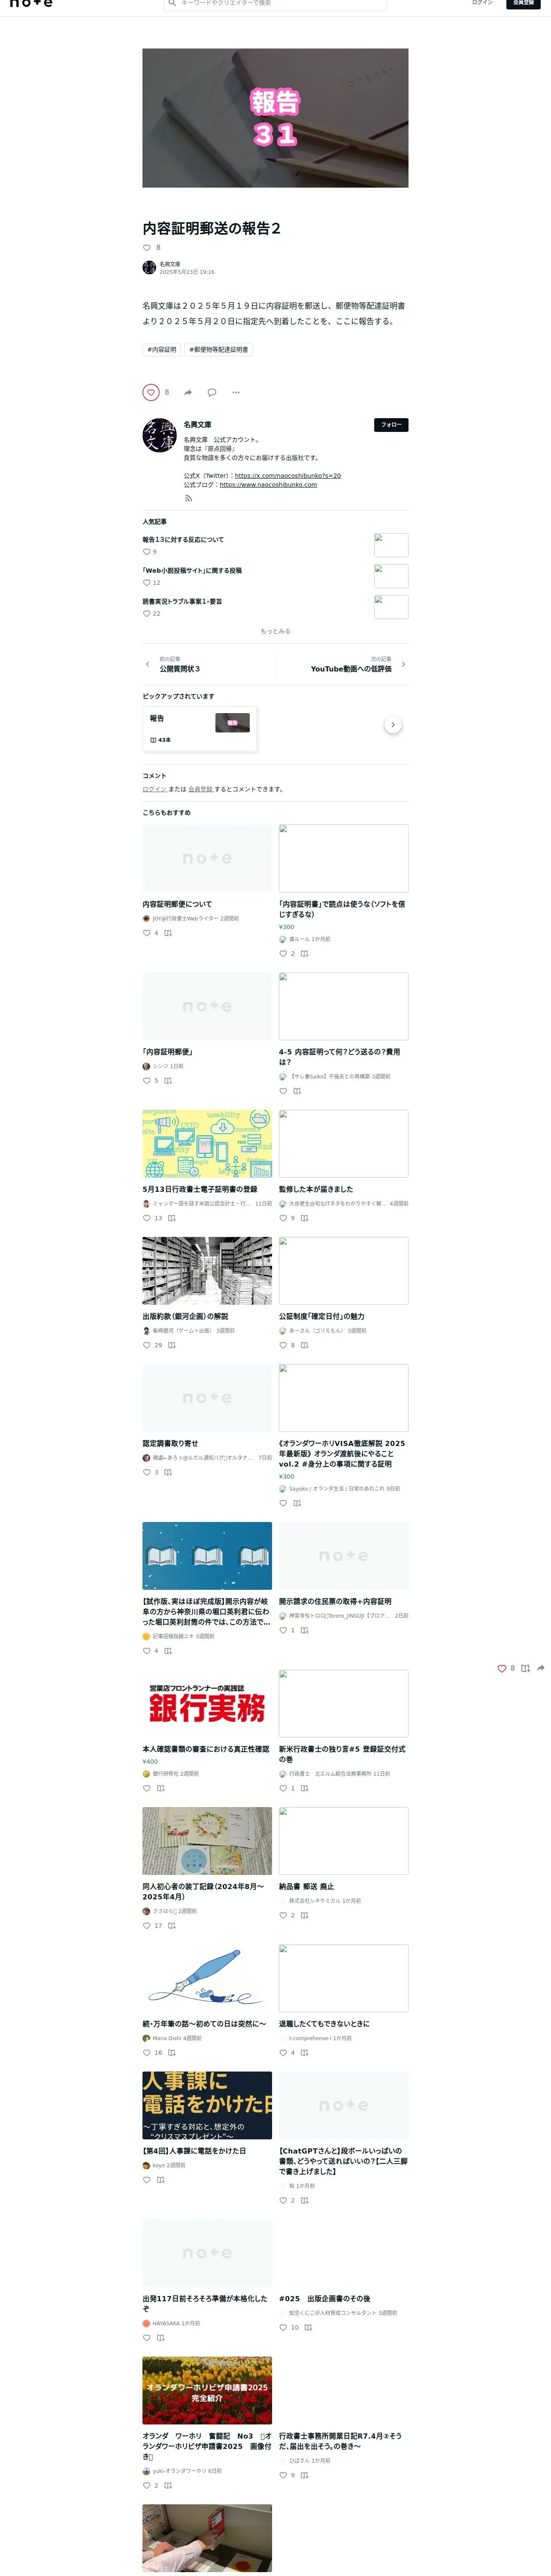Viewport: 551px width, 2576px height.
Task: Open the comment bubble icon
Action: point(211,392)
